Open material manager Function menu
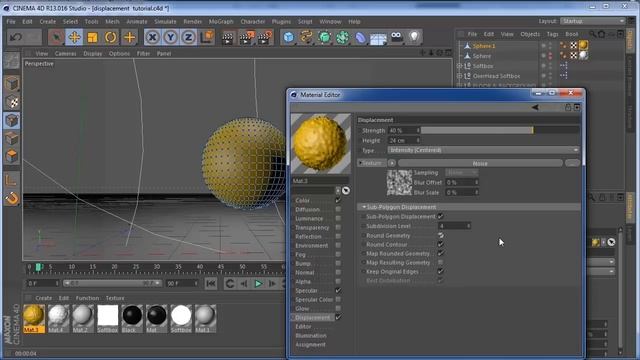Screen dimensions: 640x360 point(87,298)
